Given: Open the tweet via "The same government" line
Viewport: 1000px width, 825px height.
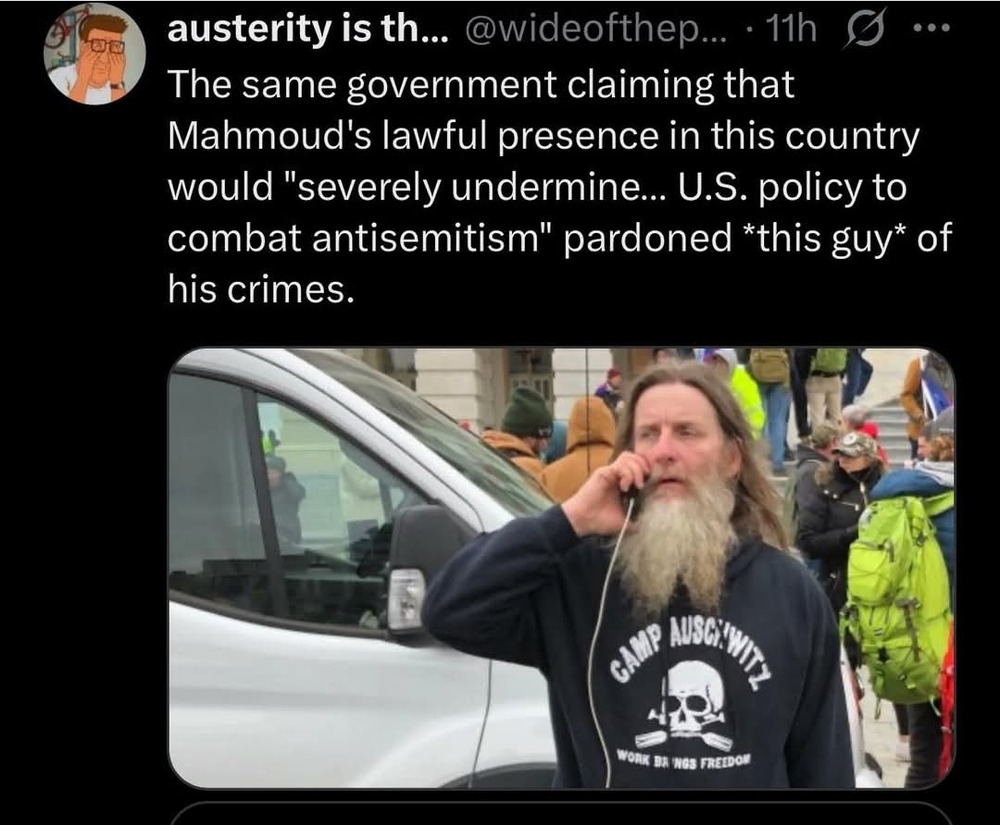Looking at the screenshot, I should [482, 85].
